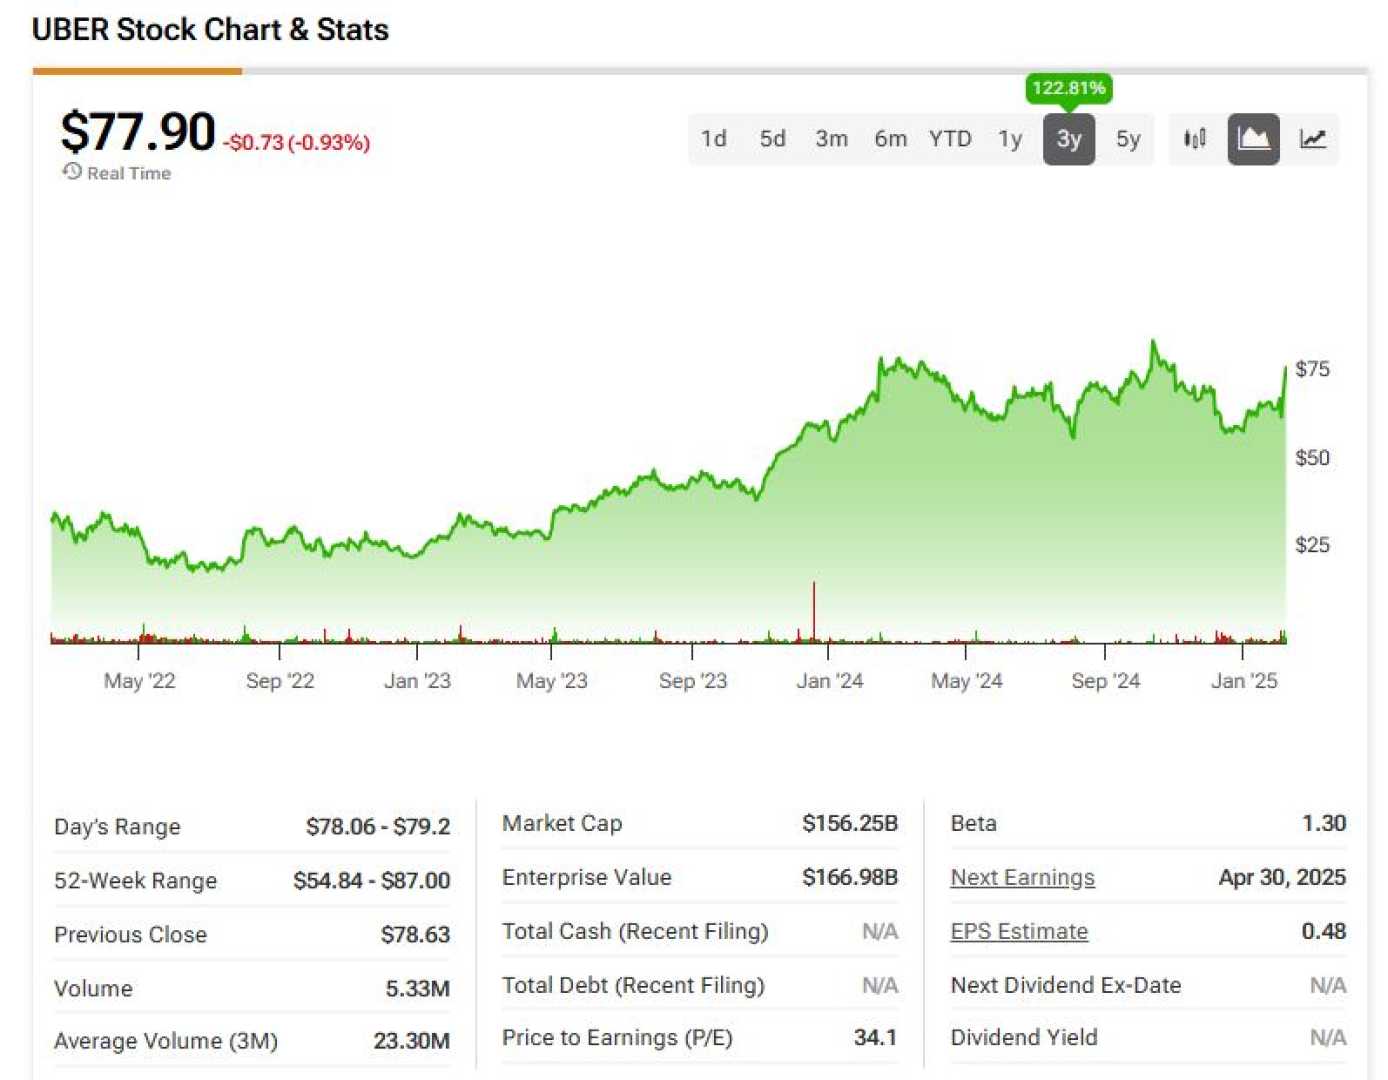Click the Average Volume (3M) label
The width and height of the screenshot is (1388, 1080).
166,1041
